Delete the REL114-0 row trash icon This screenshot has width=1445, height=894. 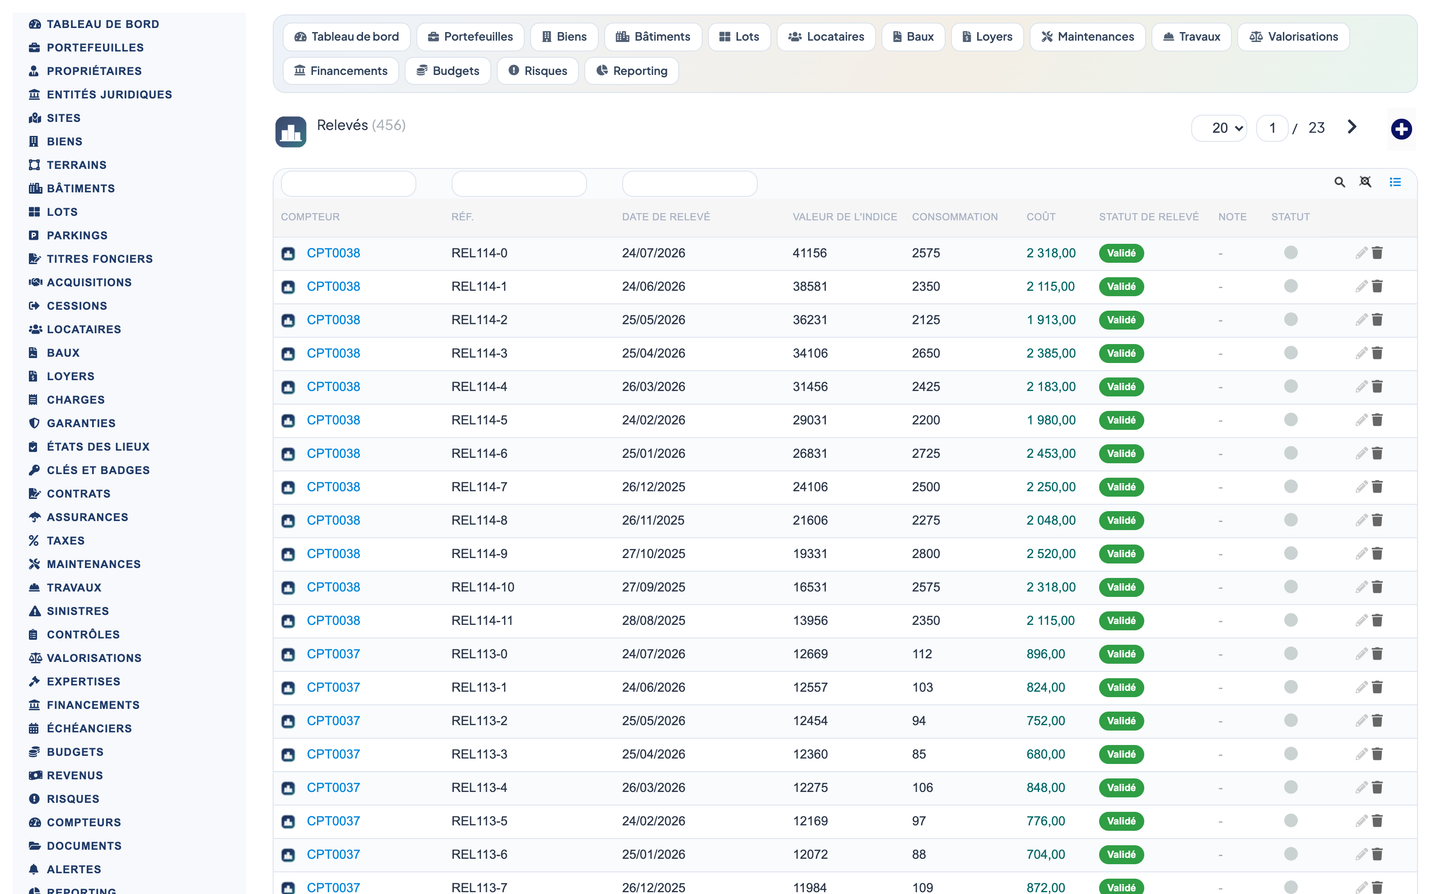(1377, 253)
